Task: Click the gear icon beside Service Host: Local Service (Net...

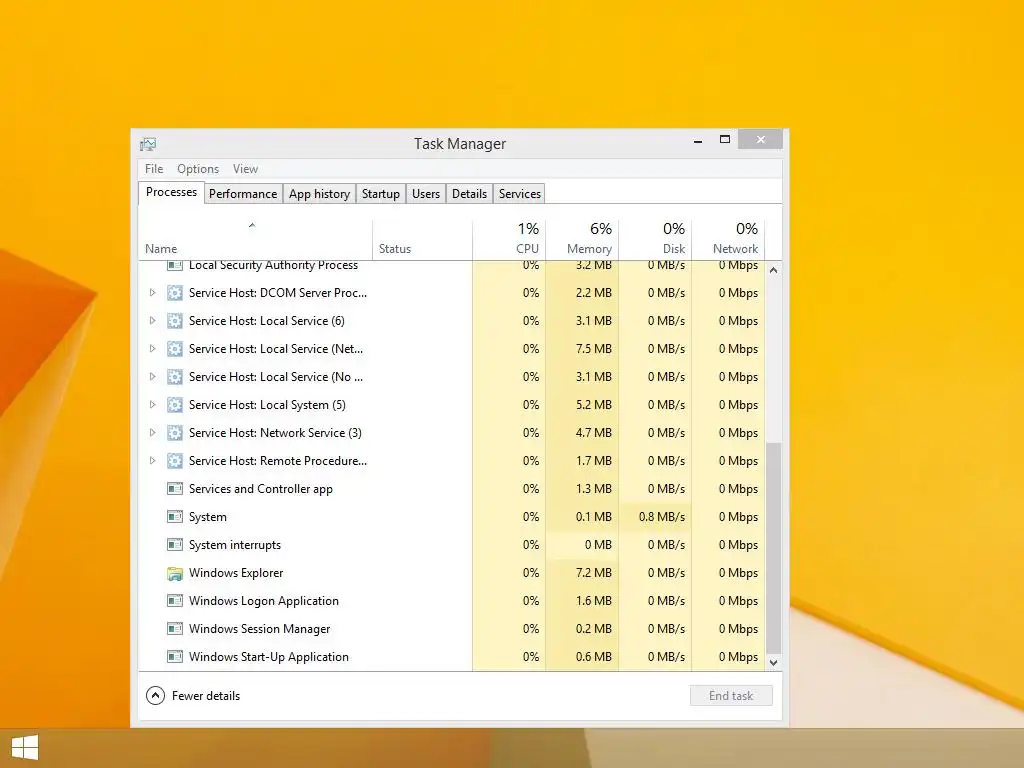Action: coord(174,349)
